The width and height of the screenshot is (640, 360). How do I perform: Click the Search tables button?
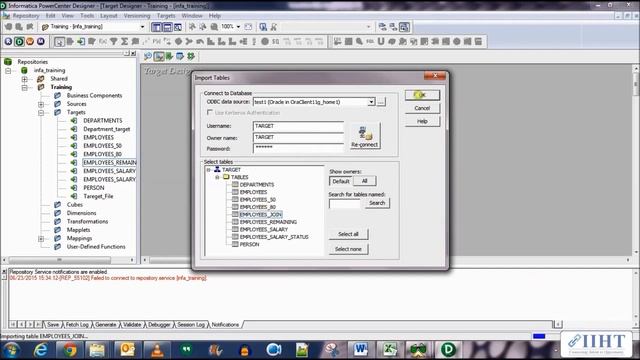pyautogui.click(x=377, y=203)
